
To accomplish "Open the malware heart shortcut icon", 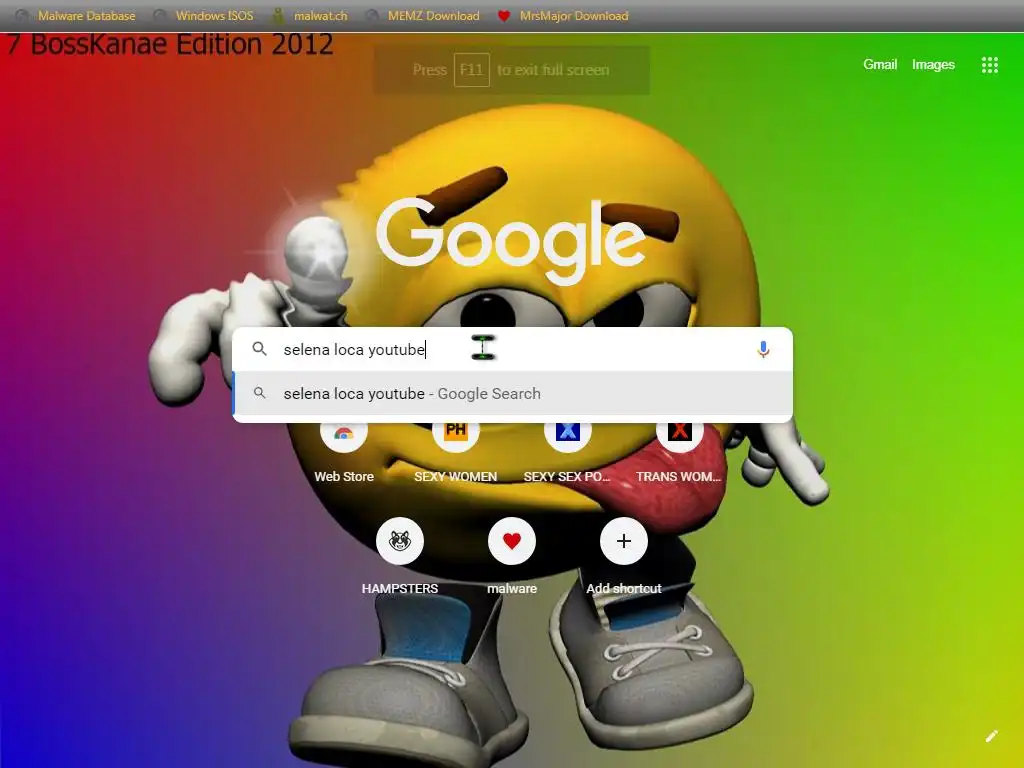I will (512, 541).
